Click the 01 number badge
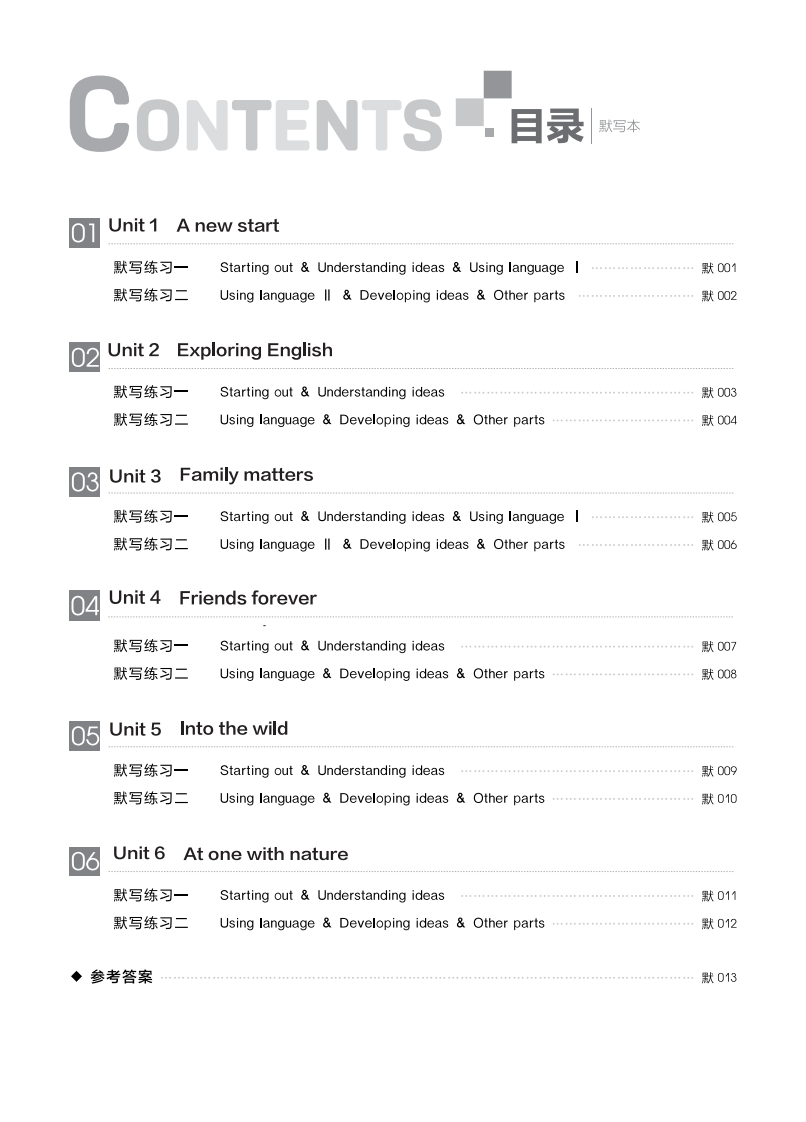 84,233
